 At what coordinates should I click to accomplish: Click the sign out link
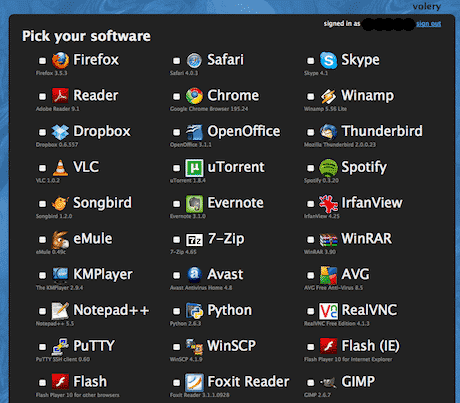(x=428, y=24)
